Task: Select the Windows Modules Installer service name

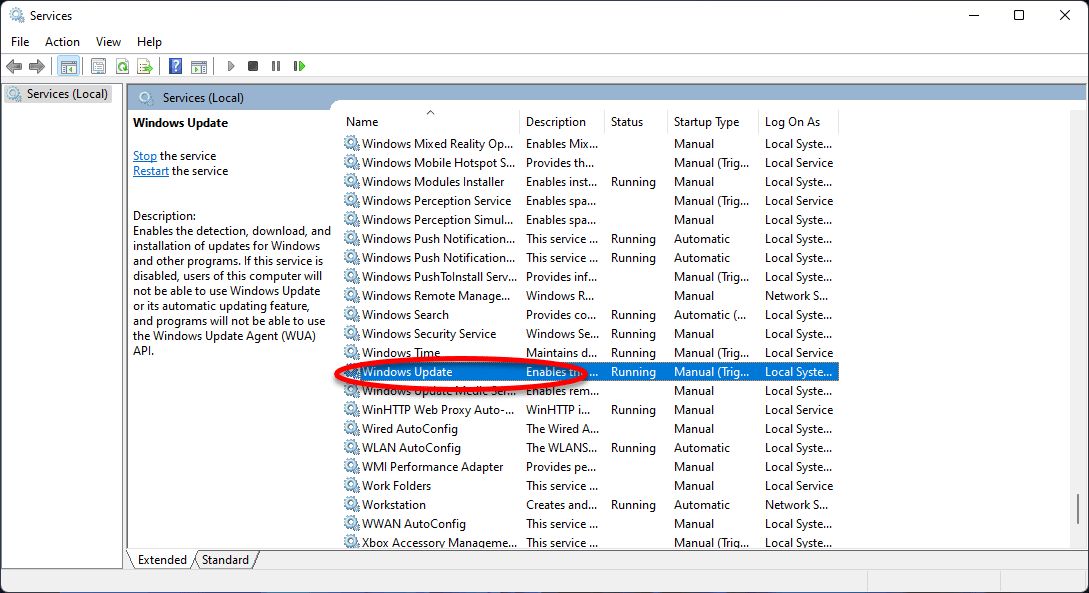Action: [x=433, y=181]
